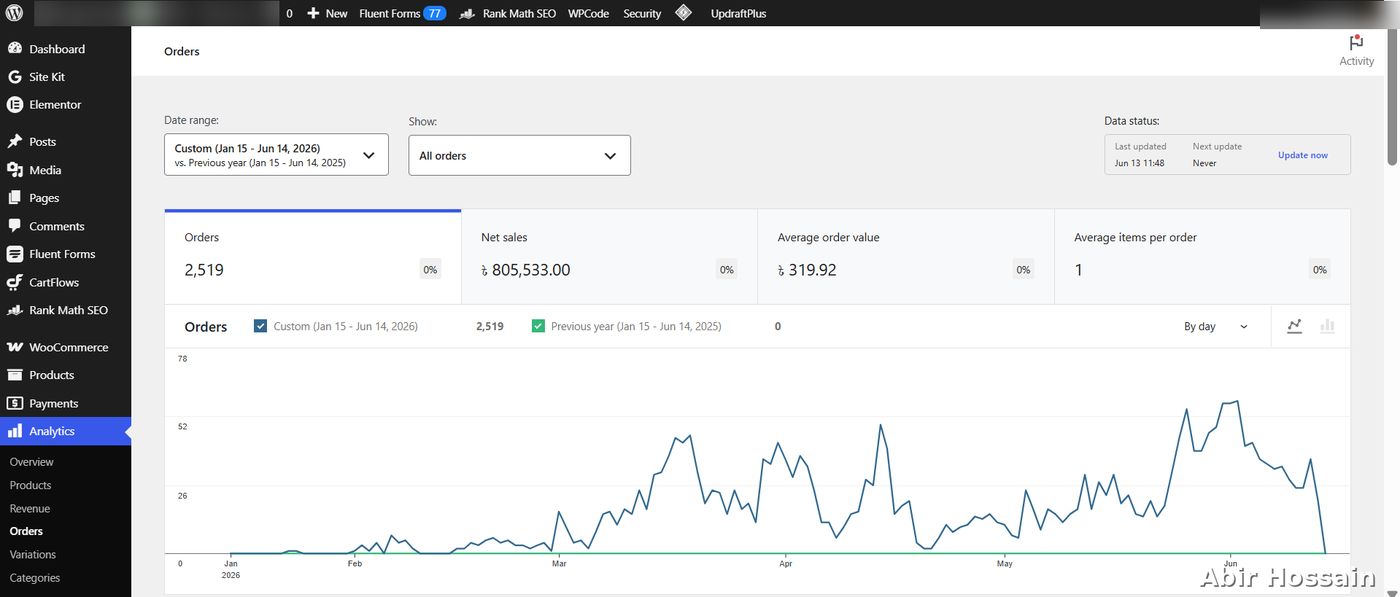Select Average items per order tab
Viewport: 1400px width, 597px height.
coord(1202,256)
